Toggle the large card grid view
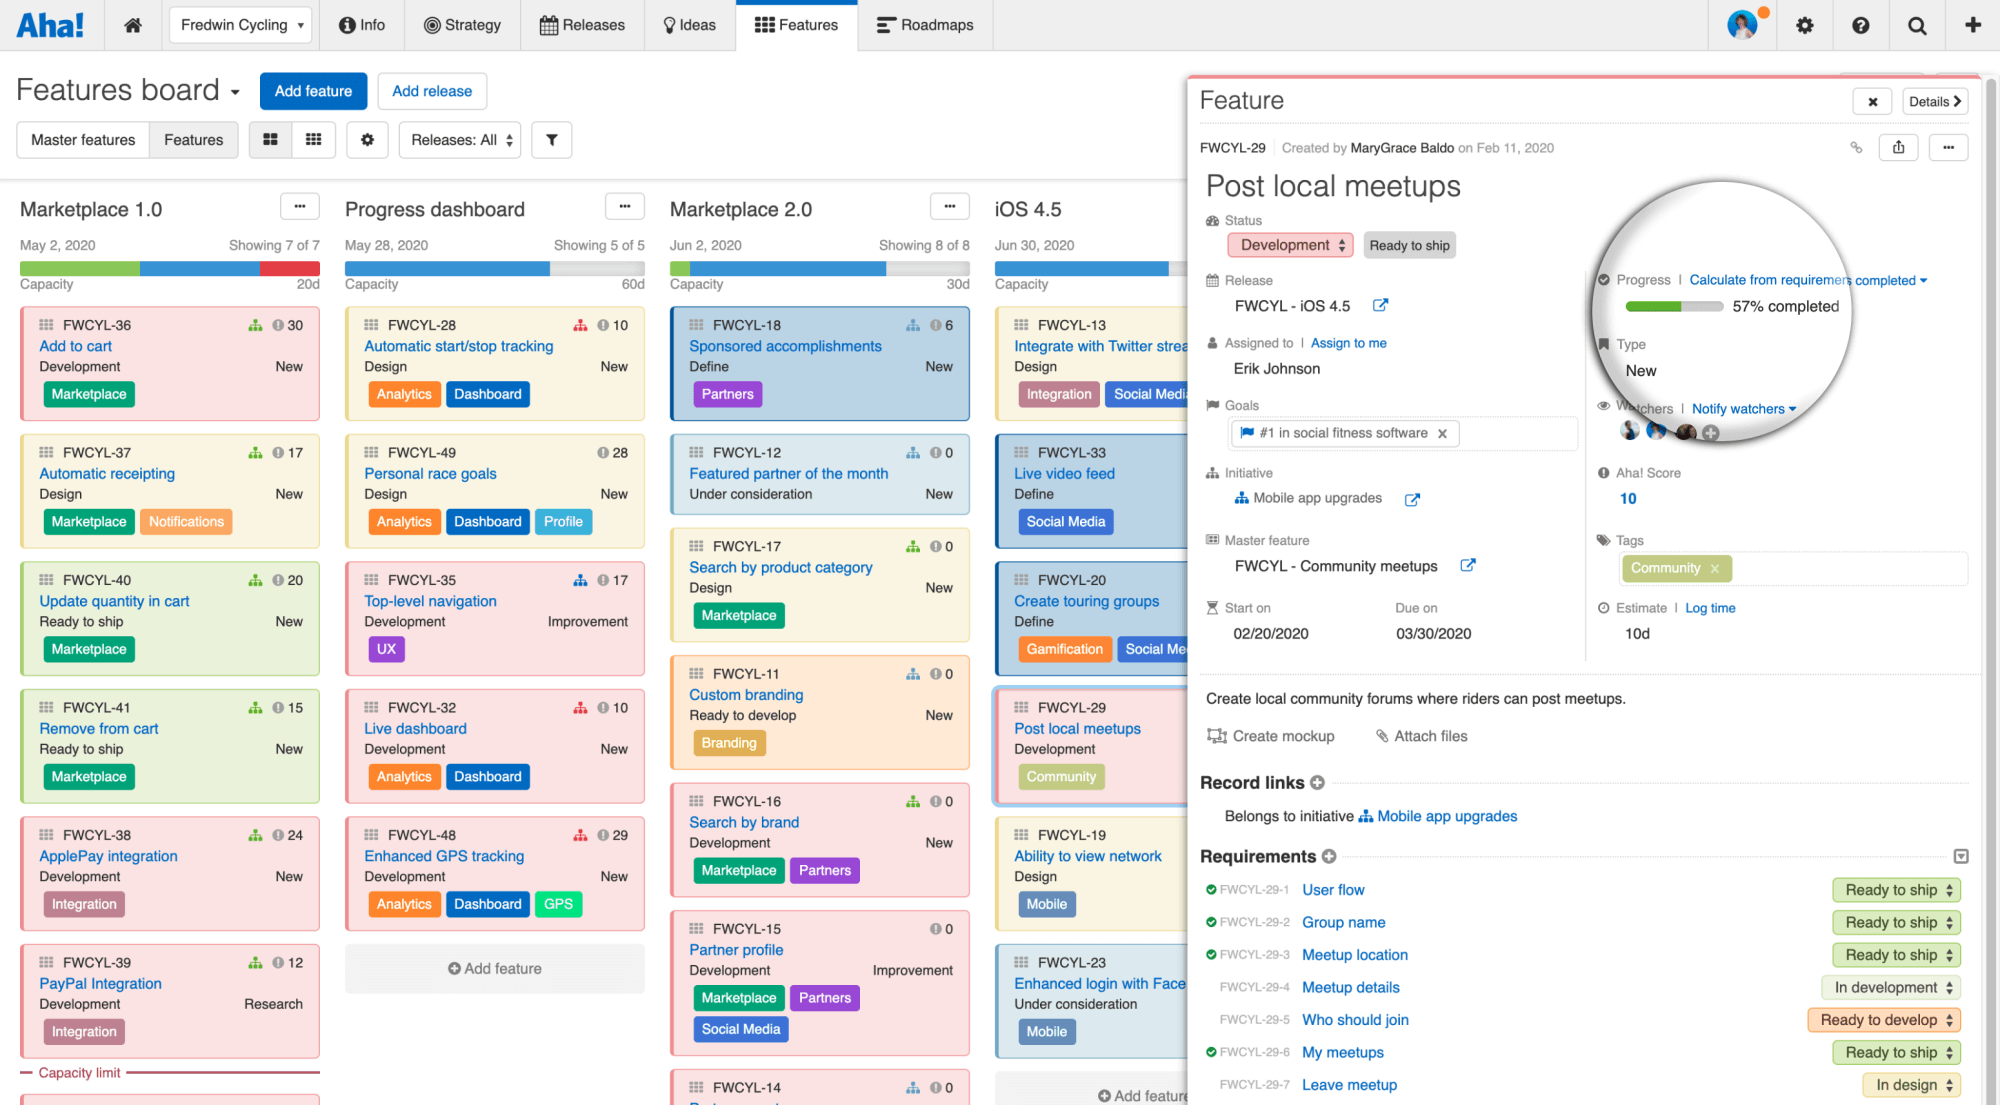Screen dimensions: 2000x1105 click(x=270, y=140)
